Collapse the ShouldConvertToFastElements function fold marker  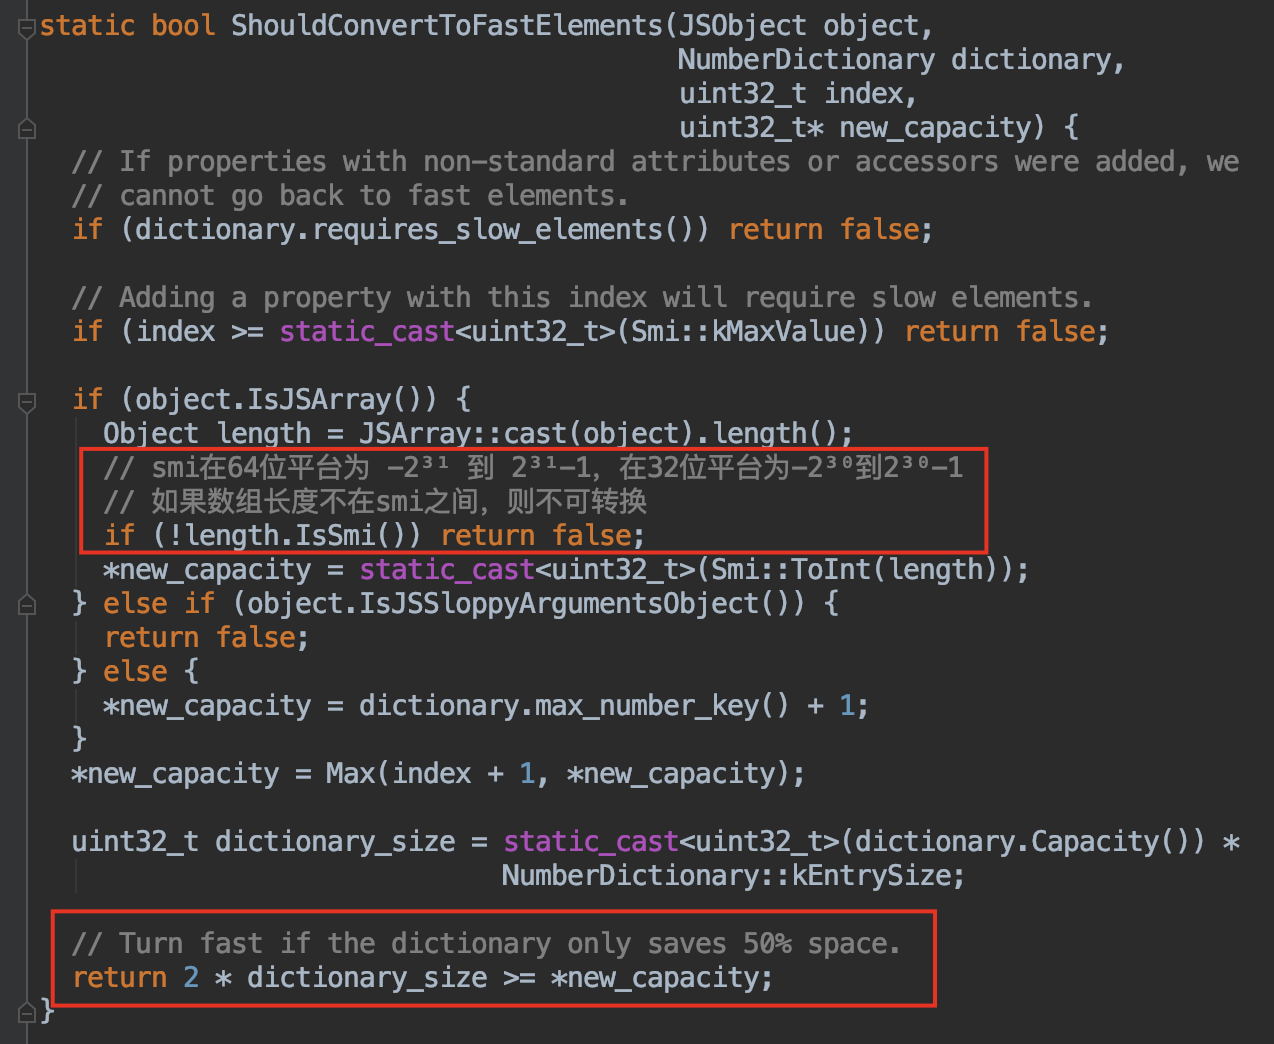[x=27, y=27]
